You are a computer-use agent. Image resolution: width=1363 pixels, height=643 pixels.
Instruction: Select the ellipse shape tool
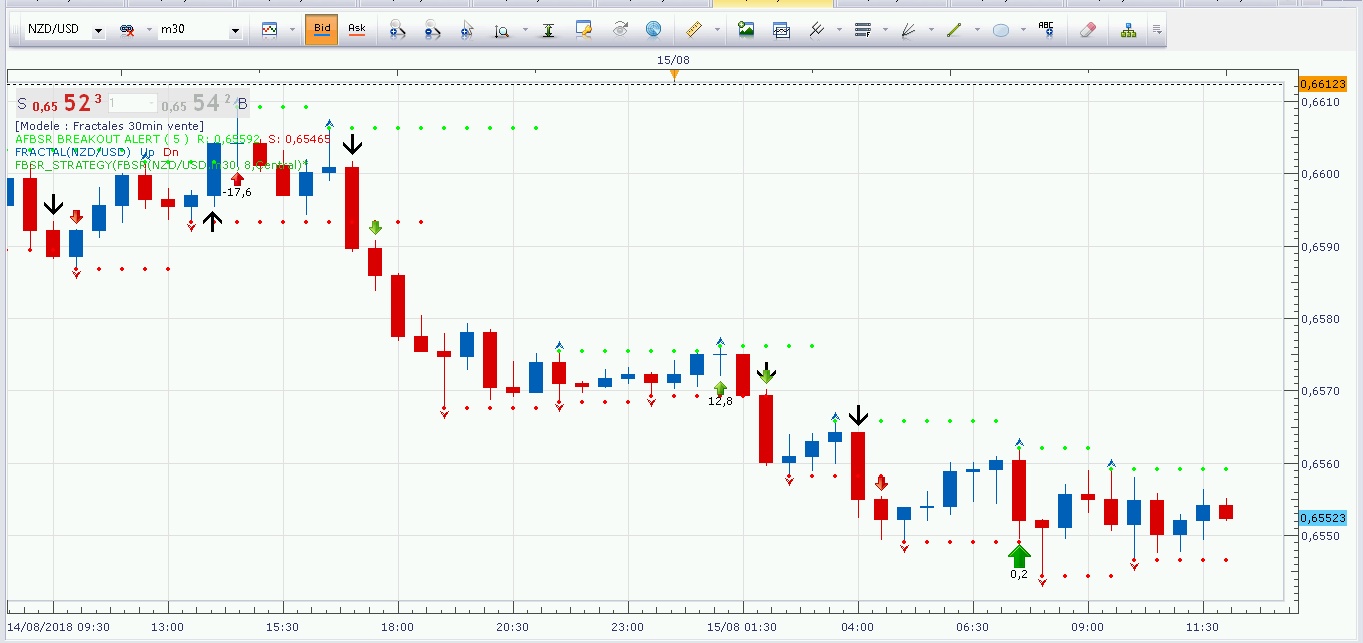click(x=1001, y=30)
